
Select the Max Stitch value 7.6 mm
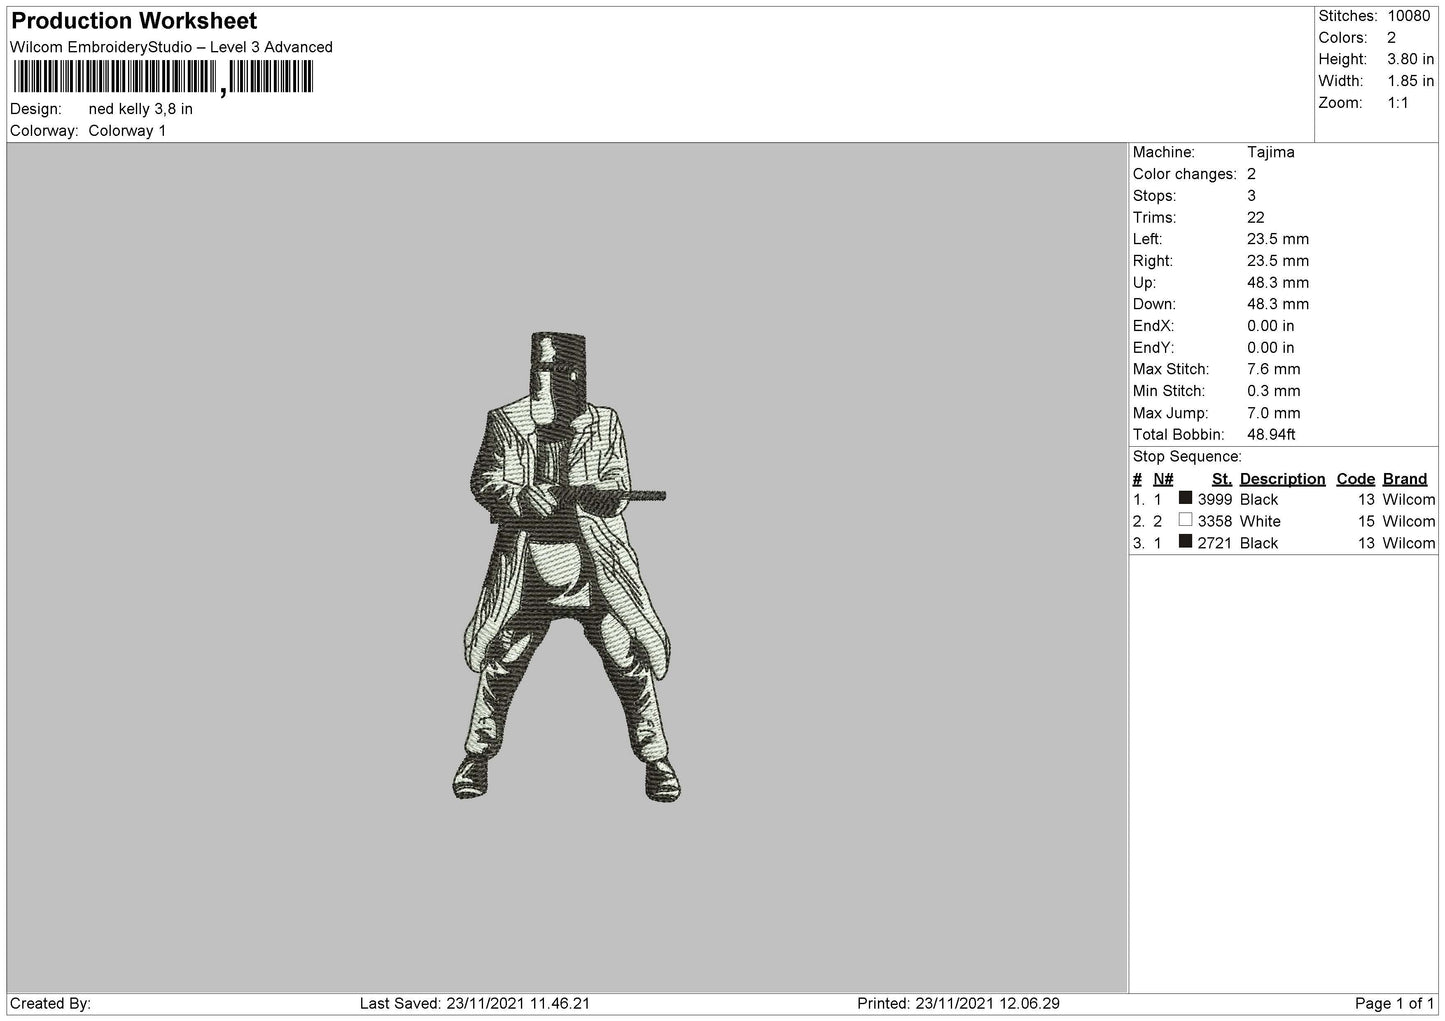point(1274,370)
